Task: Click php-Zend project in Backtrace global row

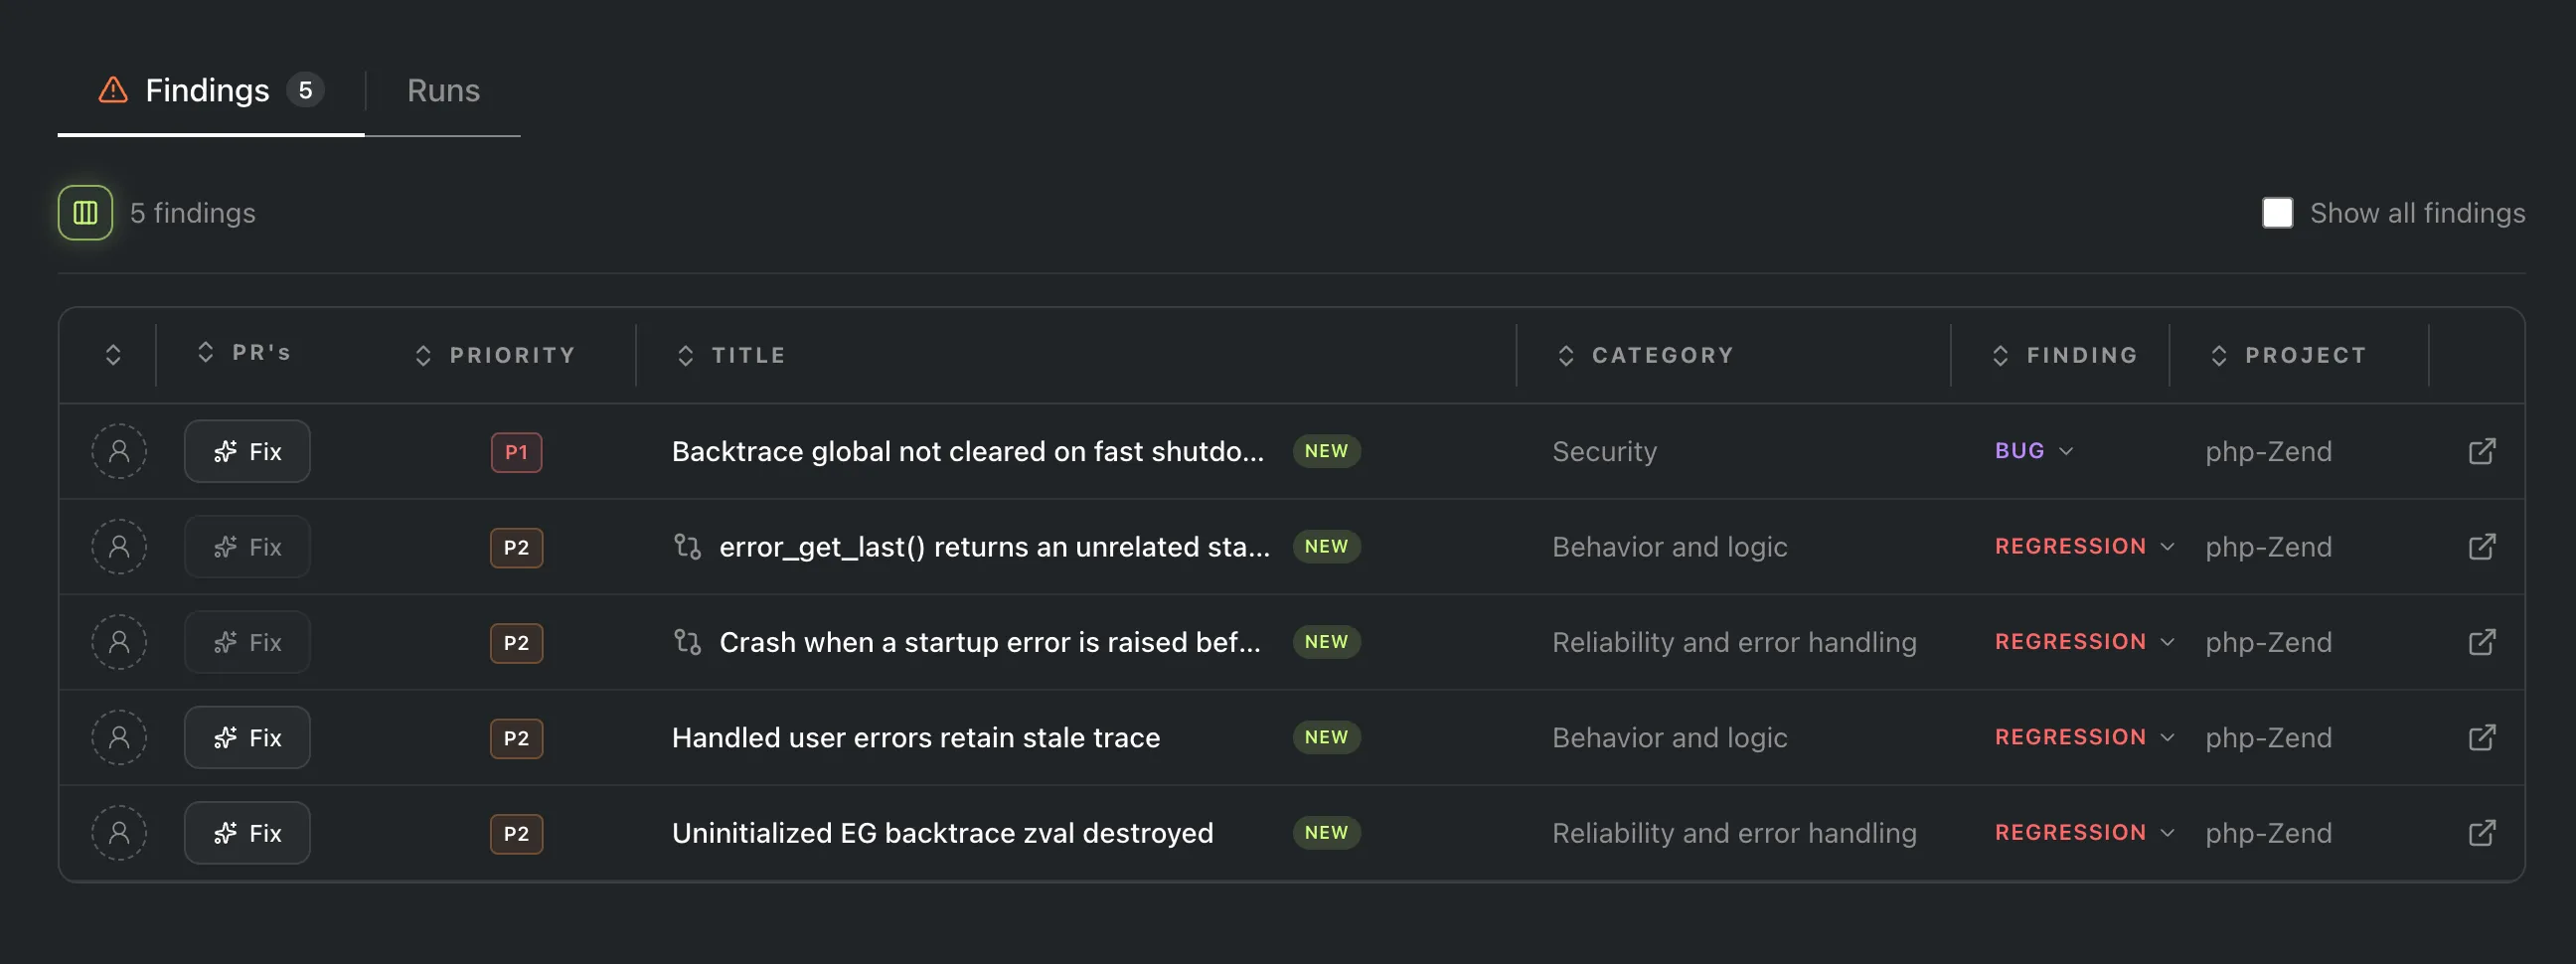Action: pos(2268,451)
